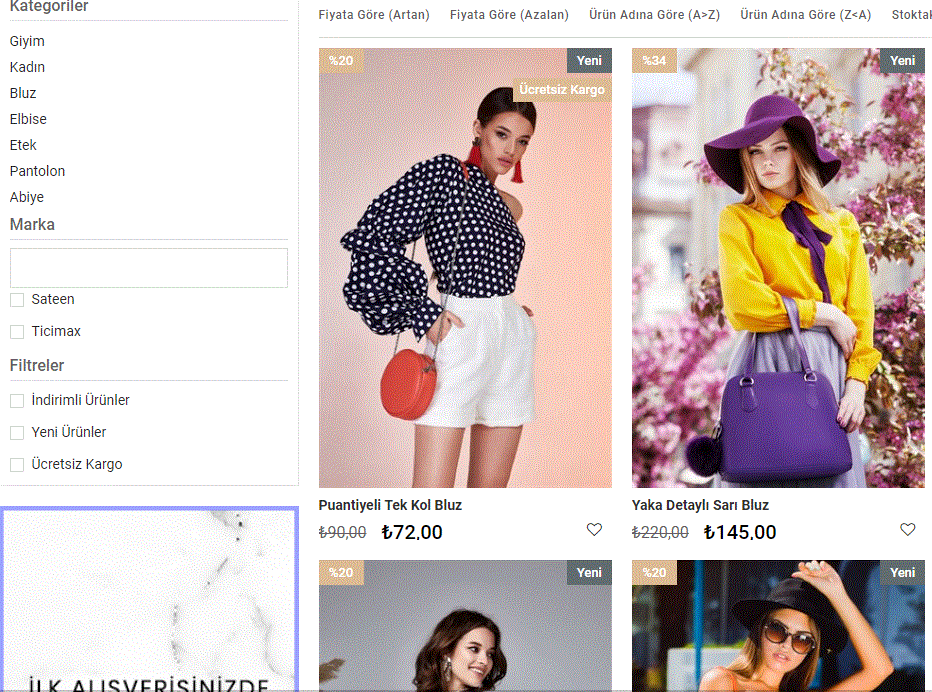Click the Marka search input field
932x692 pixels.
[x=149, y=268]
